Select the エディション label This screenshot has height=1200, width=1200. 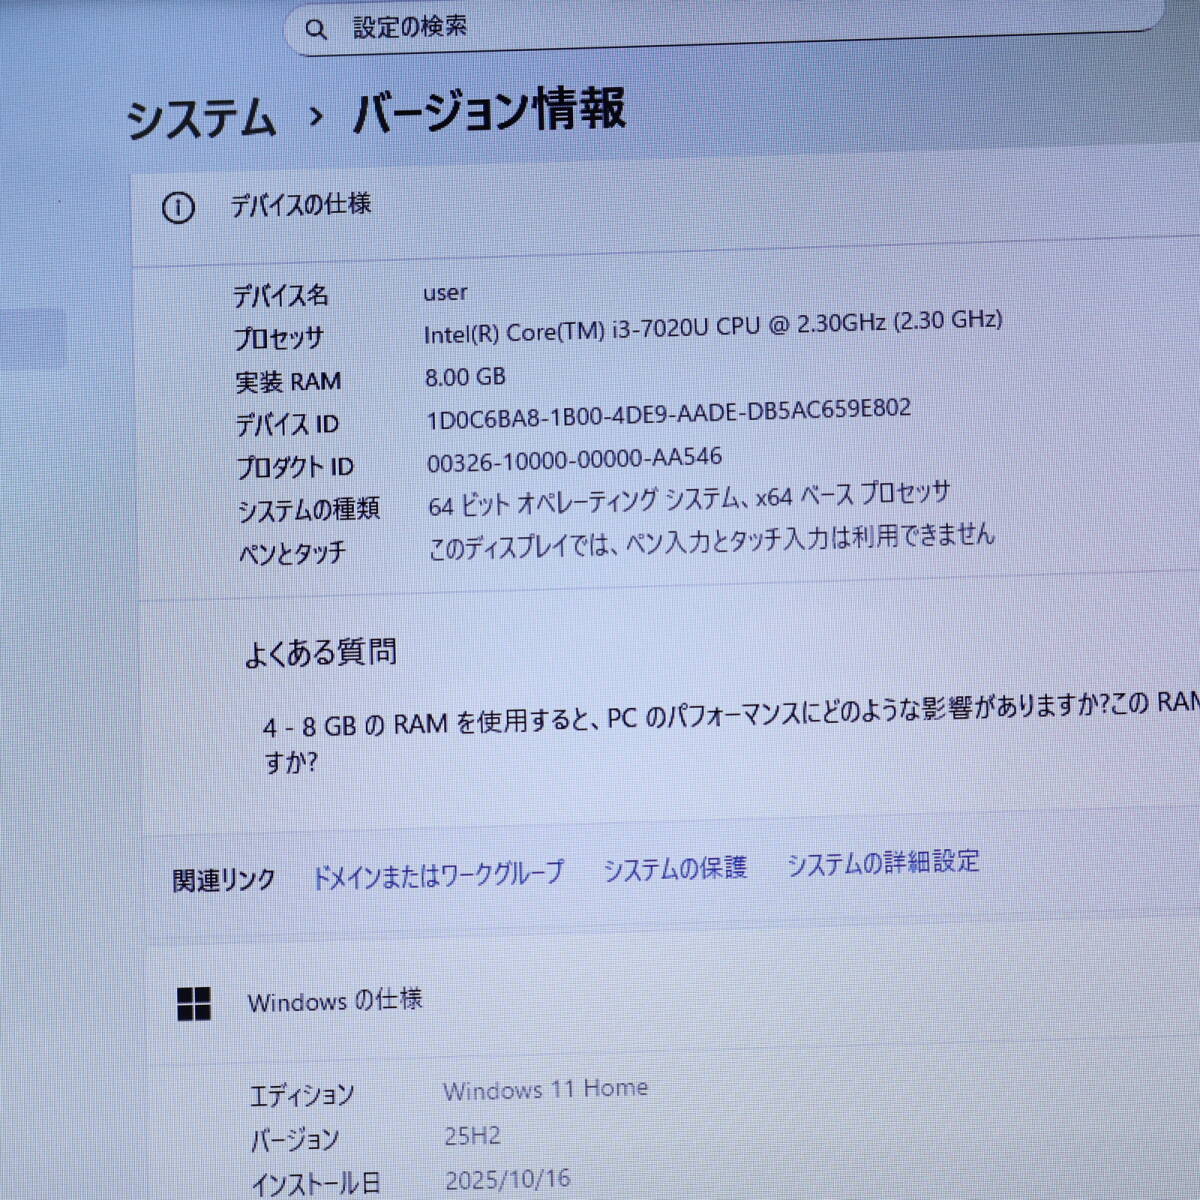tap(302, 1096)
